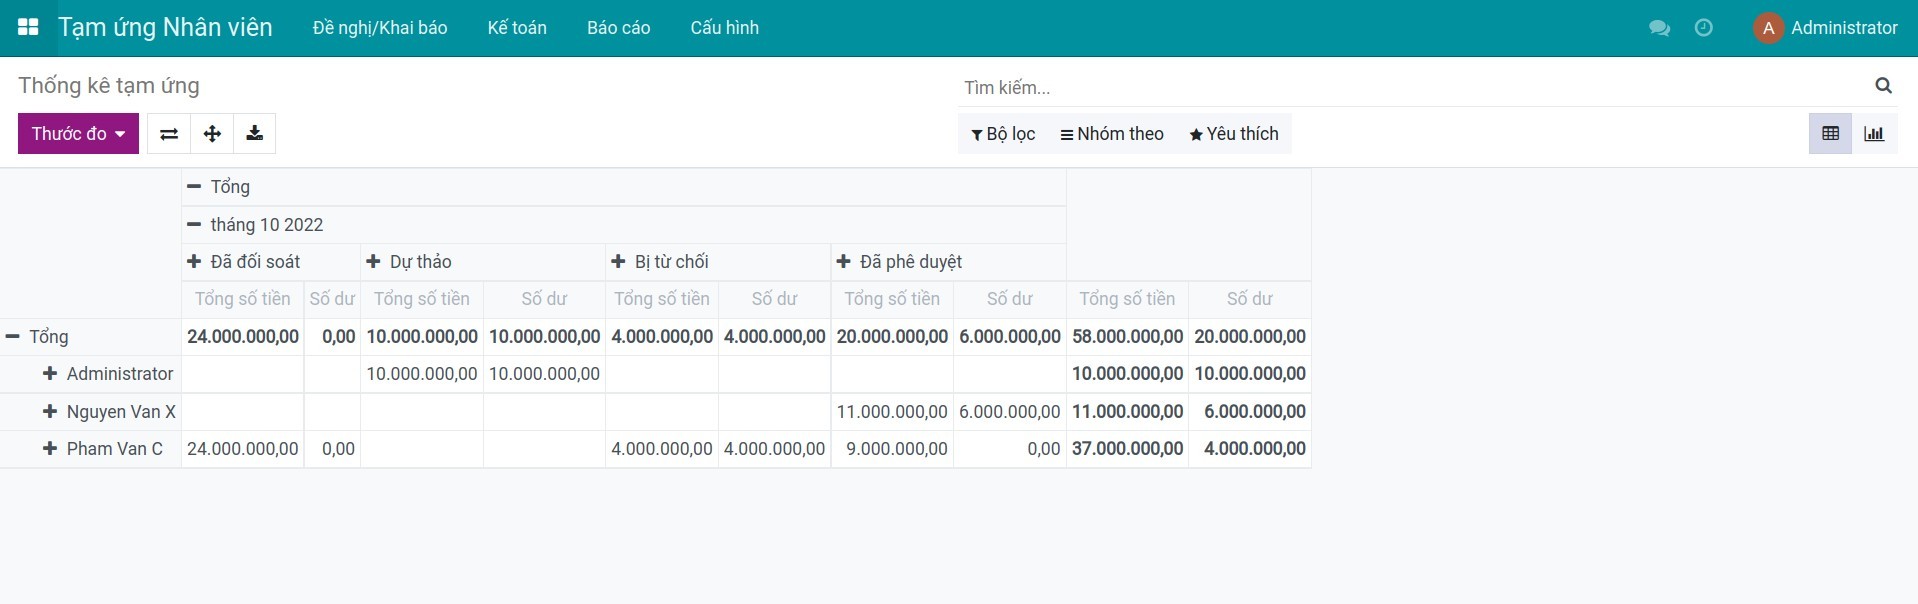Switch to pivot table view
The height and width of the screenshot is (604, 1918).
(x=1830, y=134)
